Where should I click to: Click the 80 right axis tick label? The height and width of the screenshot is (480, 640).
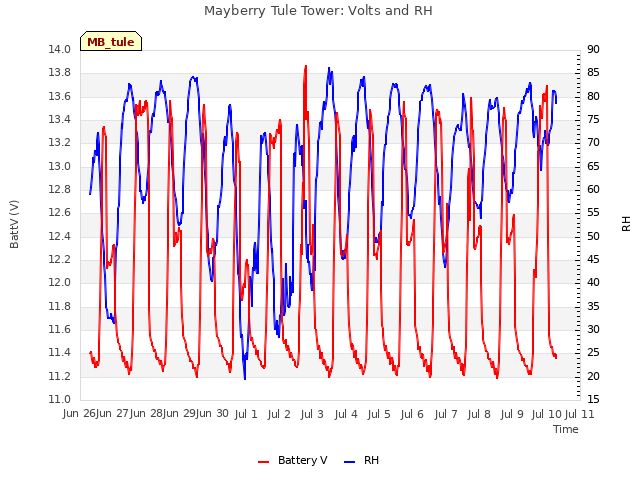pyautogui.click(x=593, y=97)
